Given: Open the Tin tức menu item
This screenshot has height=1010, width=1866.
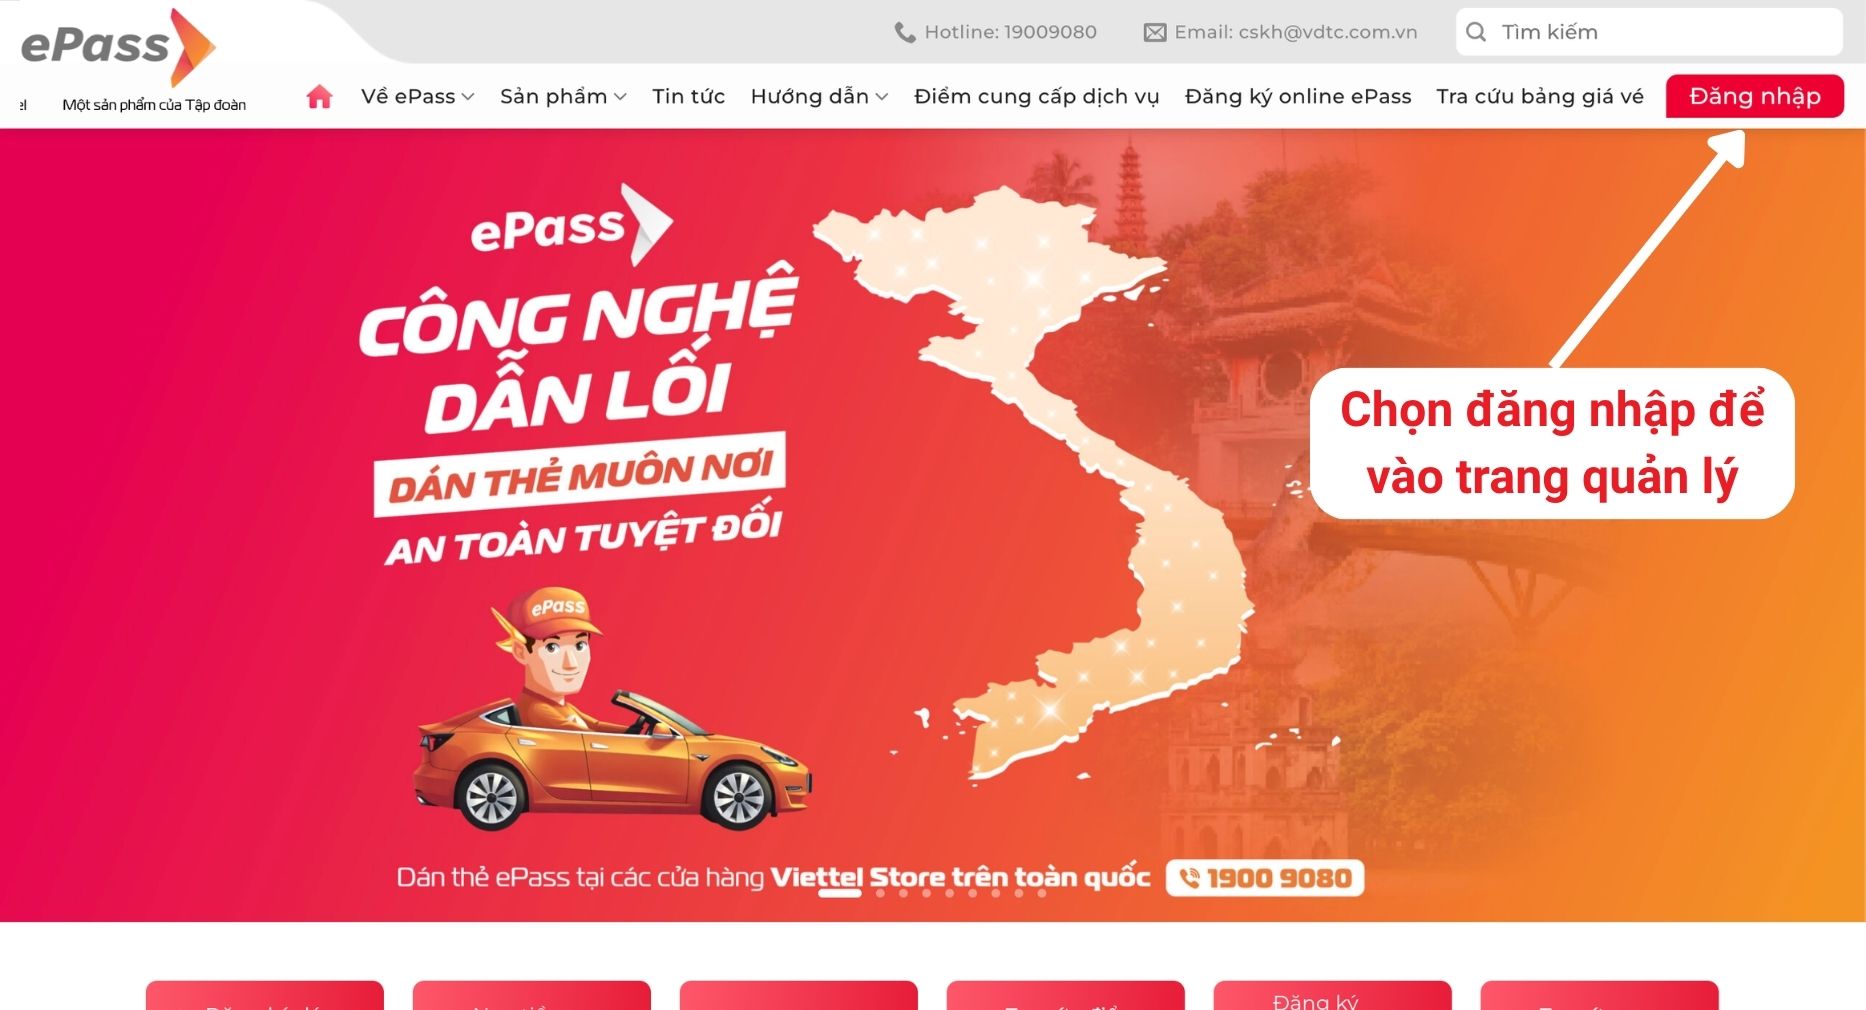Looking at the screenshot, I should click(x=688, y=96).
